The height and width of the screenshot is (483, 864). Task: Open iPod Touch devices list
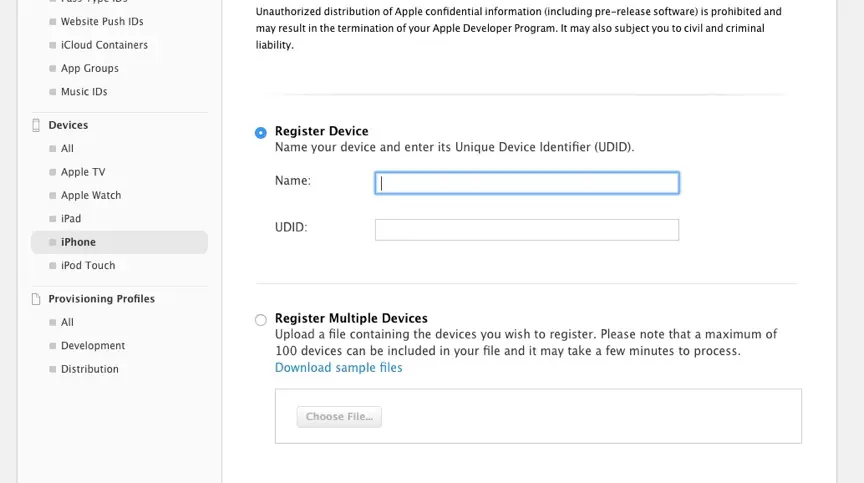coord(88,265)
